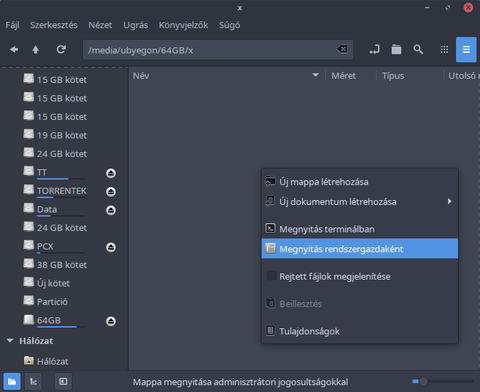
Task: Open the Könyvjelzők menu
Action: (183, 25)
